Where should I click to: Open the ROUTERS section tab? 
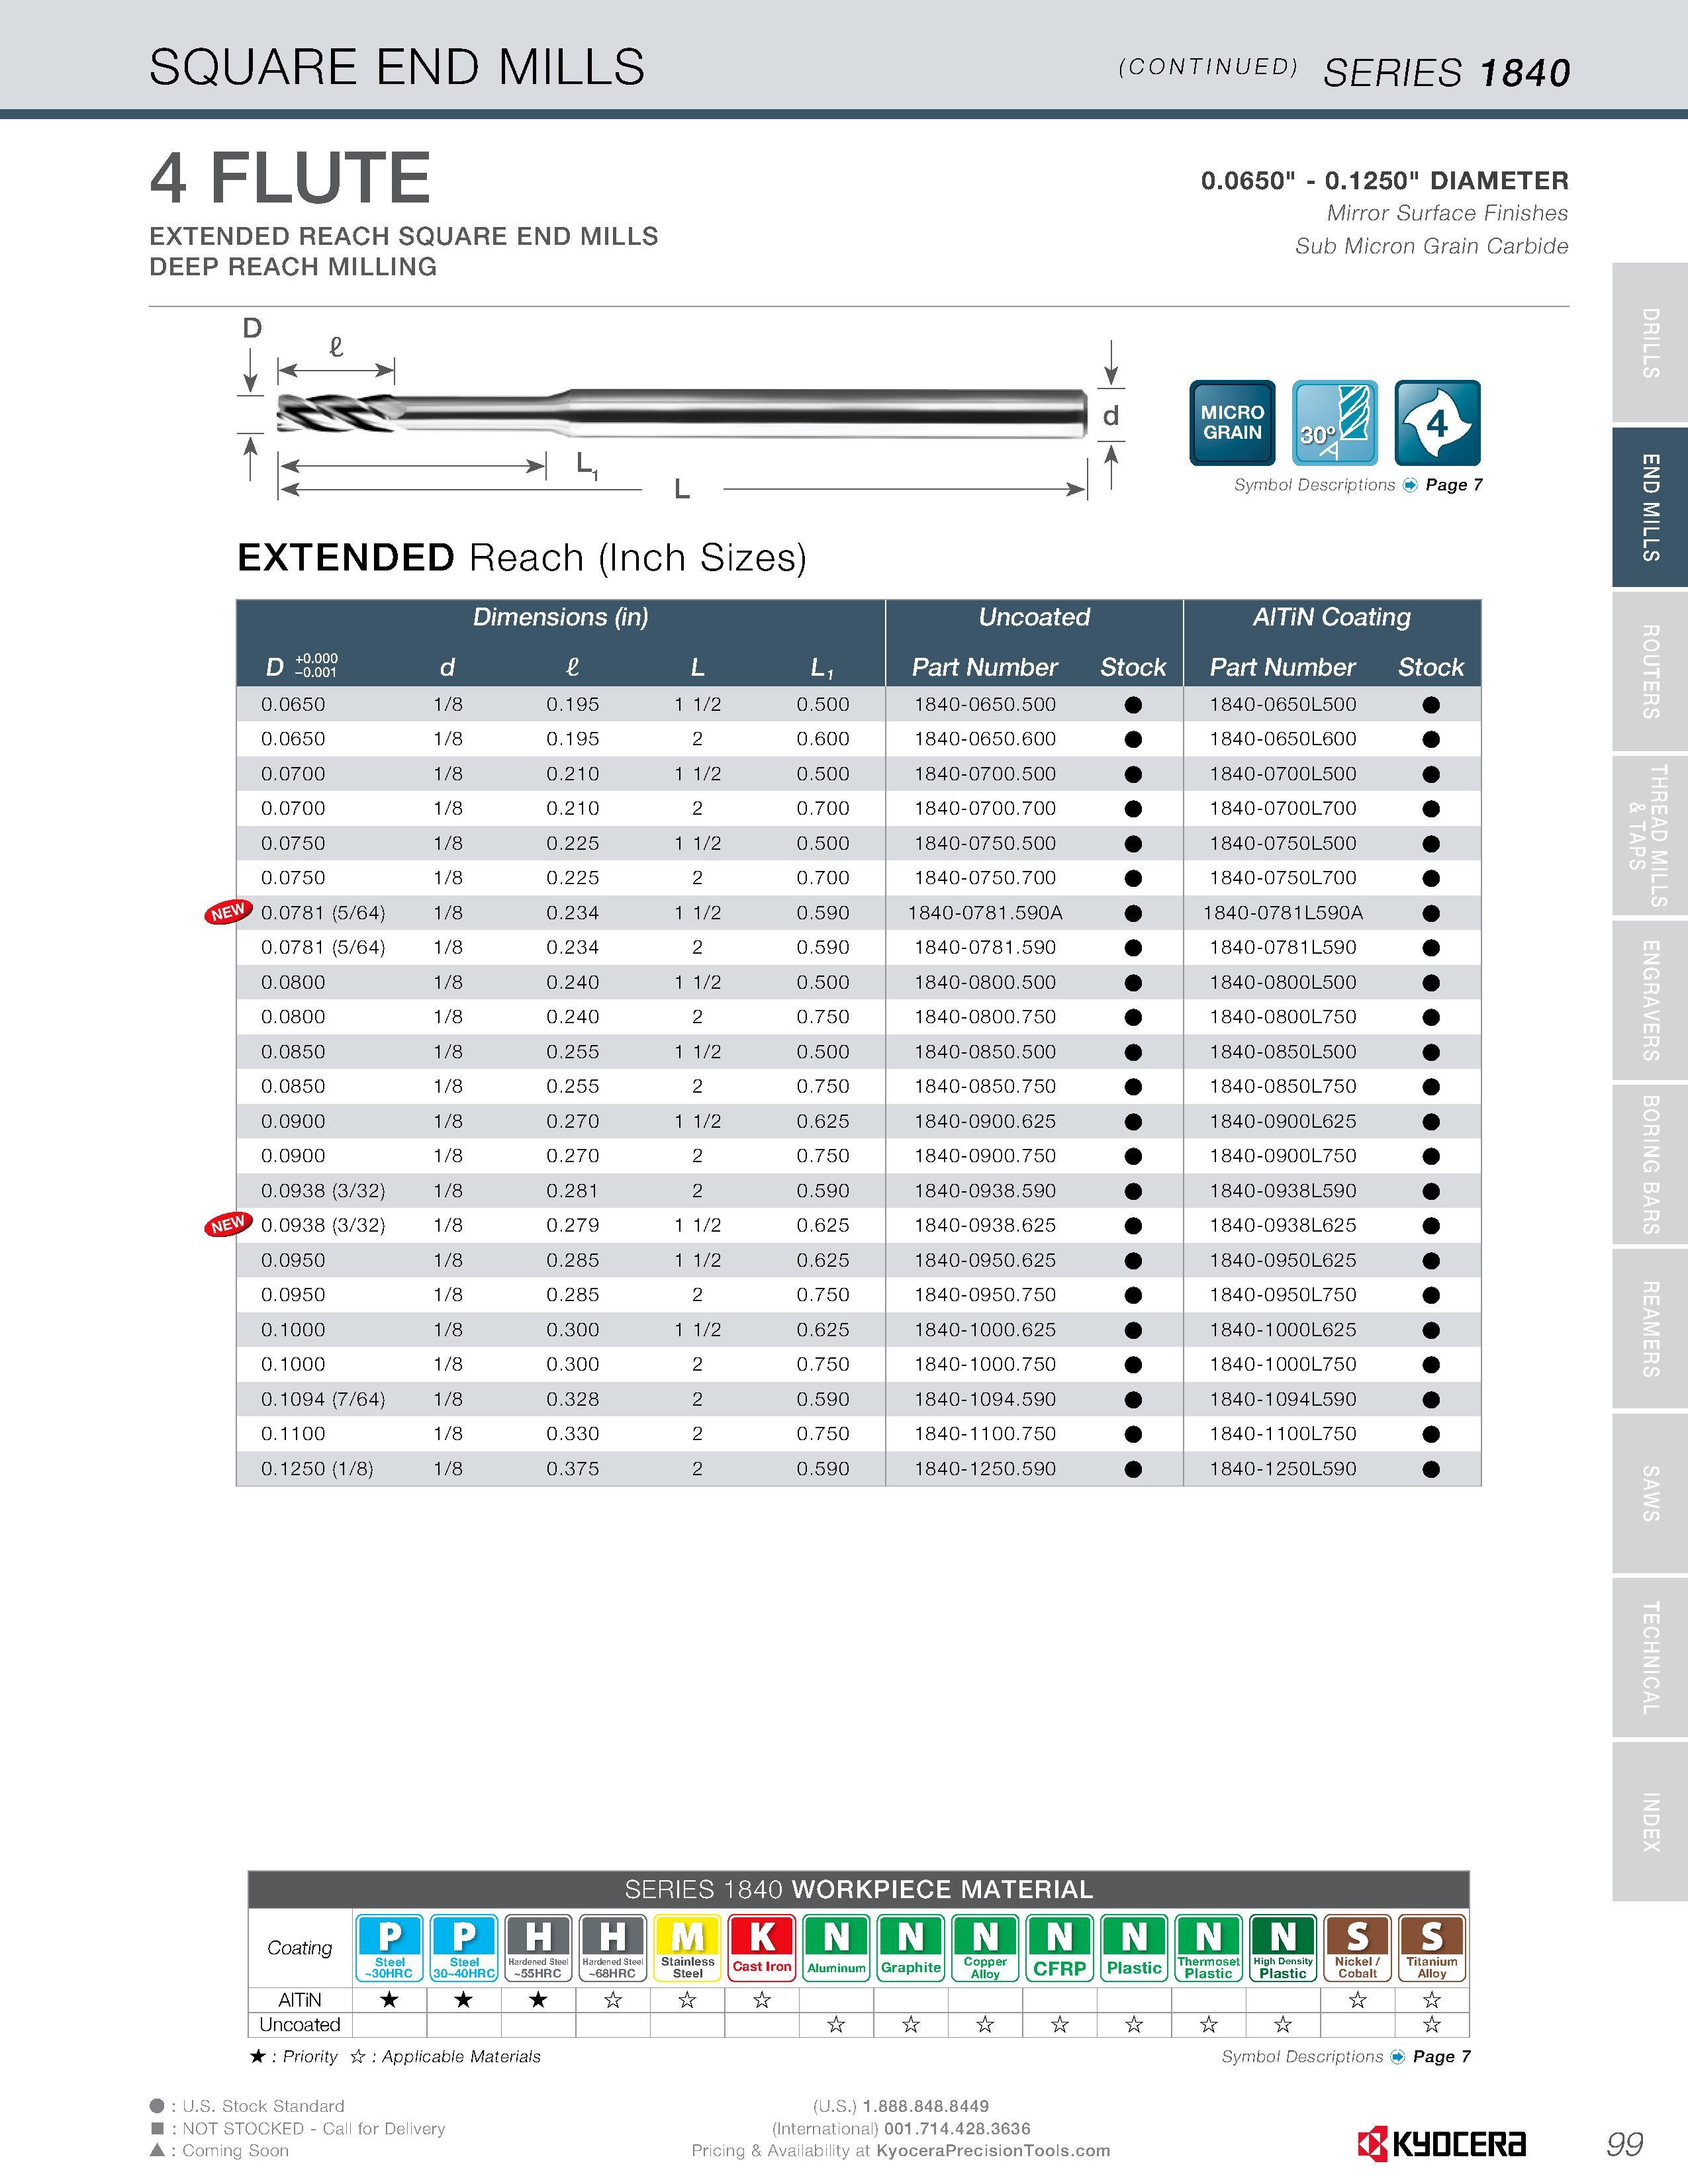(1650, 671)
